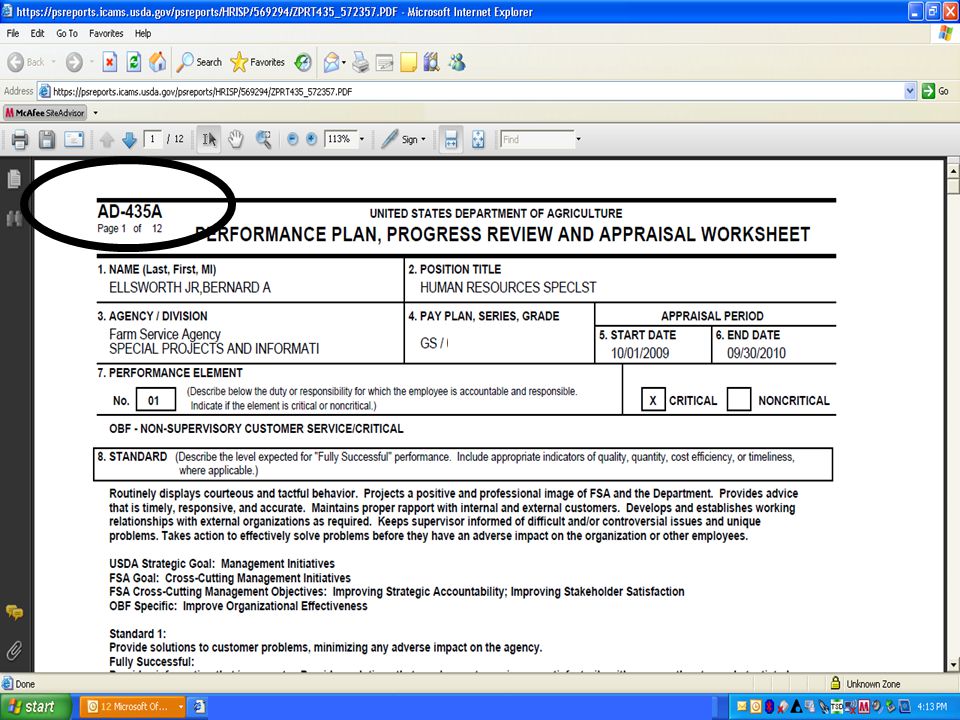This screenshot has height=720, width=960.
Task: Click the red McAfee tray icon
Action: click(x=864, y=707)
